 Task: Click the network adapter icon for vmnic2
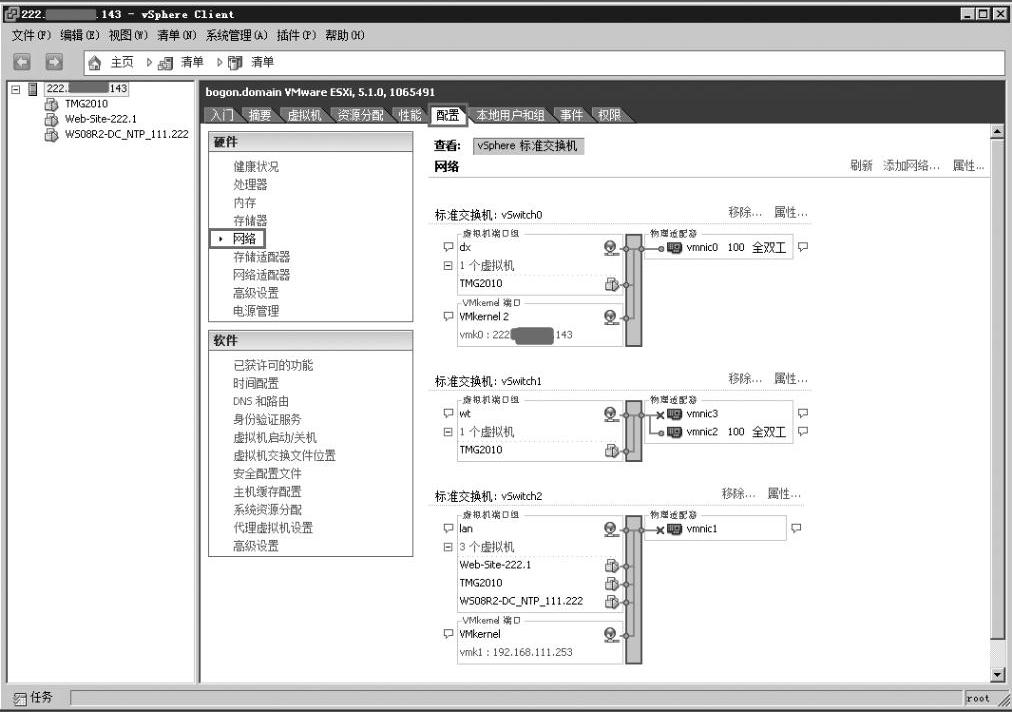click(x=674, y=432)
